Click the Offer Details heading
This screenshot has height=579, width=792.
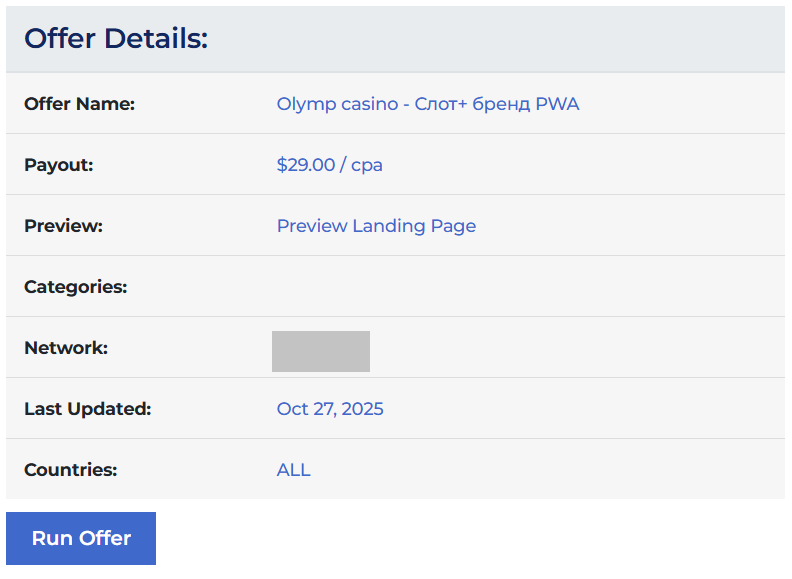click(116, 39)
